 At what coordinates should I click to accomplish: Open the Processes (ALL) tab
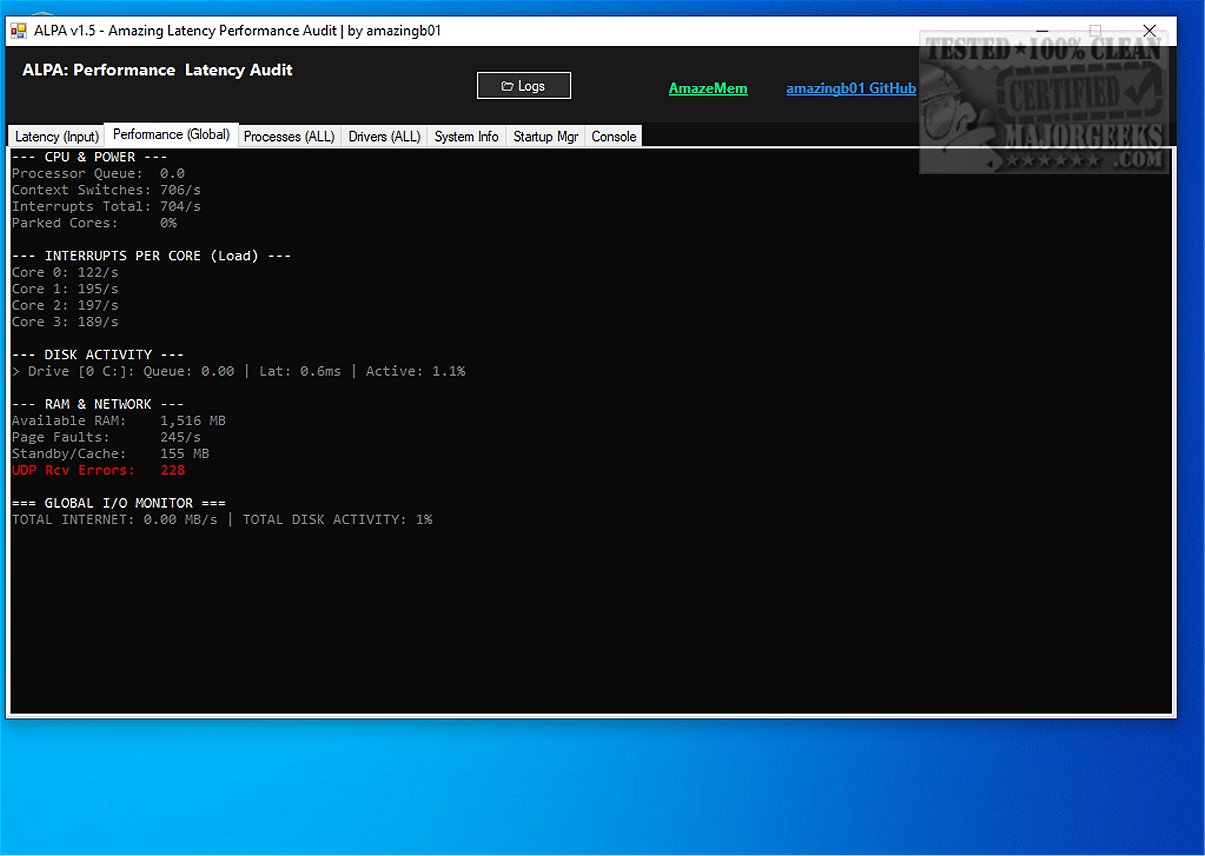[x=289, y=136]
